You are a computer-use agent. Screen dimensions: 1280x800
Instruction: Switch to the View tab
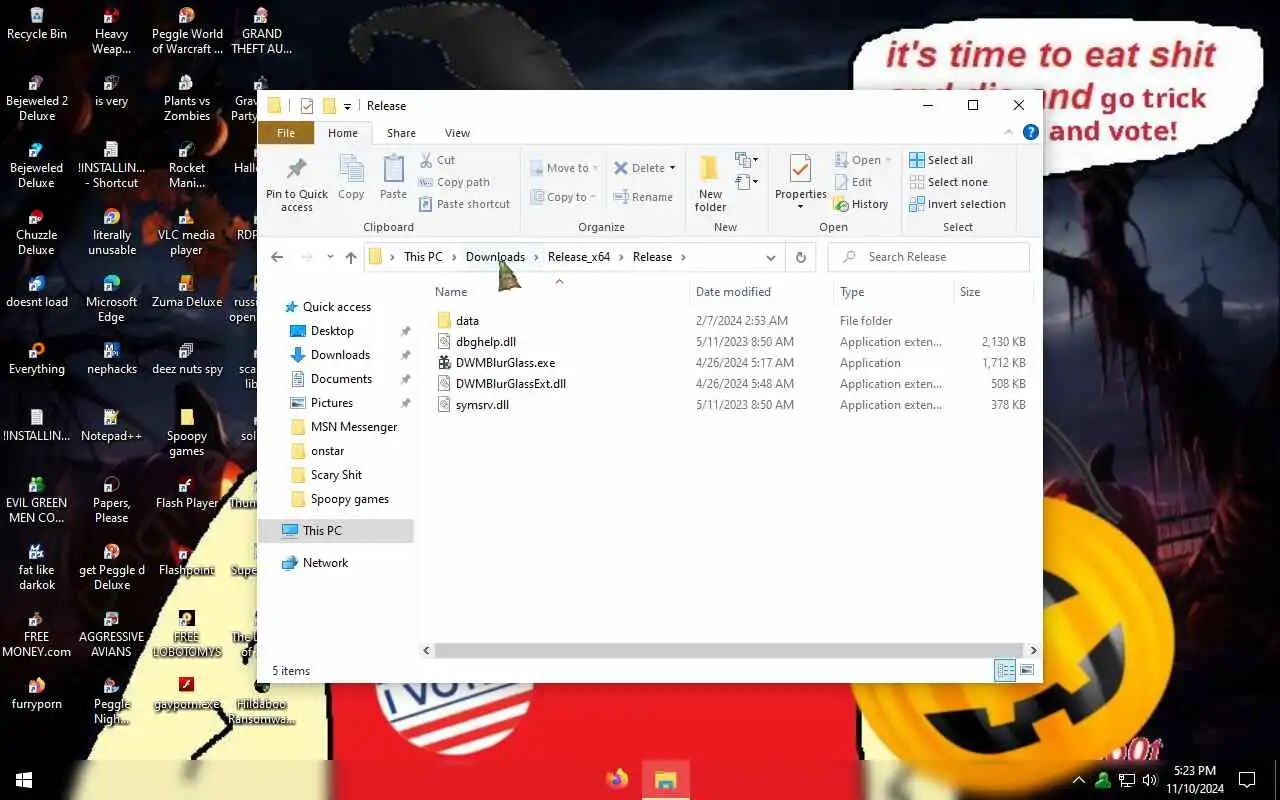click(457, 133)
